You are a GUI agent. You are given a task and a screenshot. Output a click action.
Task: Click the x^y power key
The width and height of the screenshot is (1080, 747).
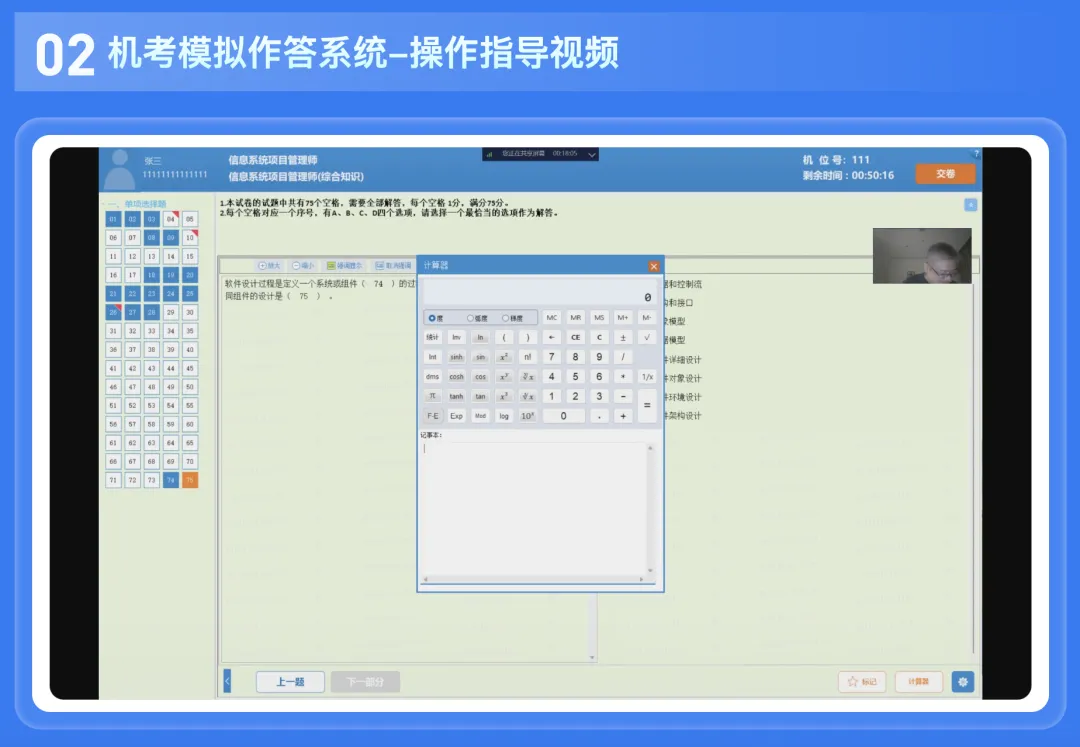point(503,377)
